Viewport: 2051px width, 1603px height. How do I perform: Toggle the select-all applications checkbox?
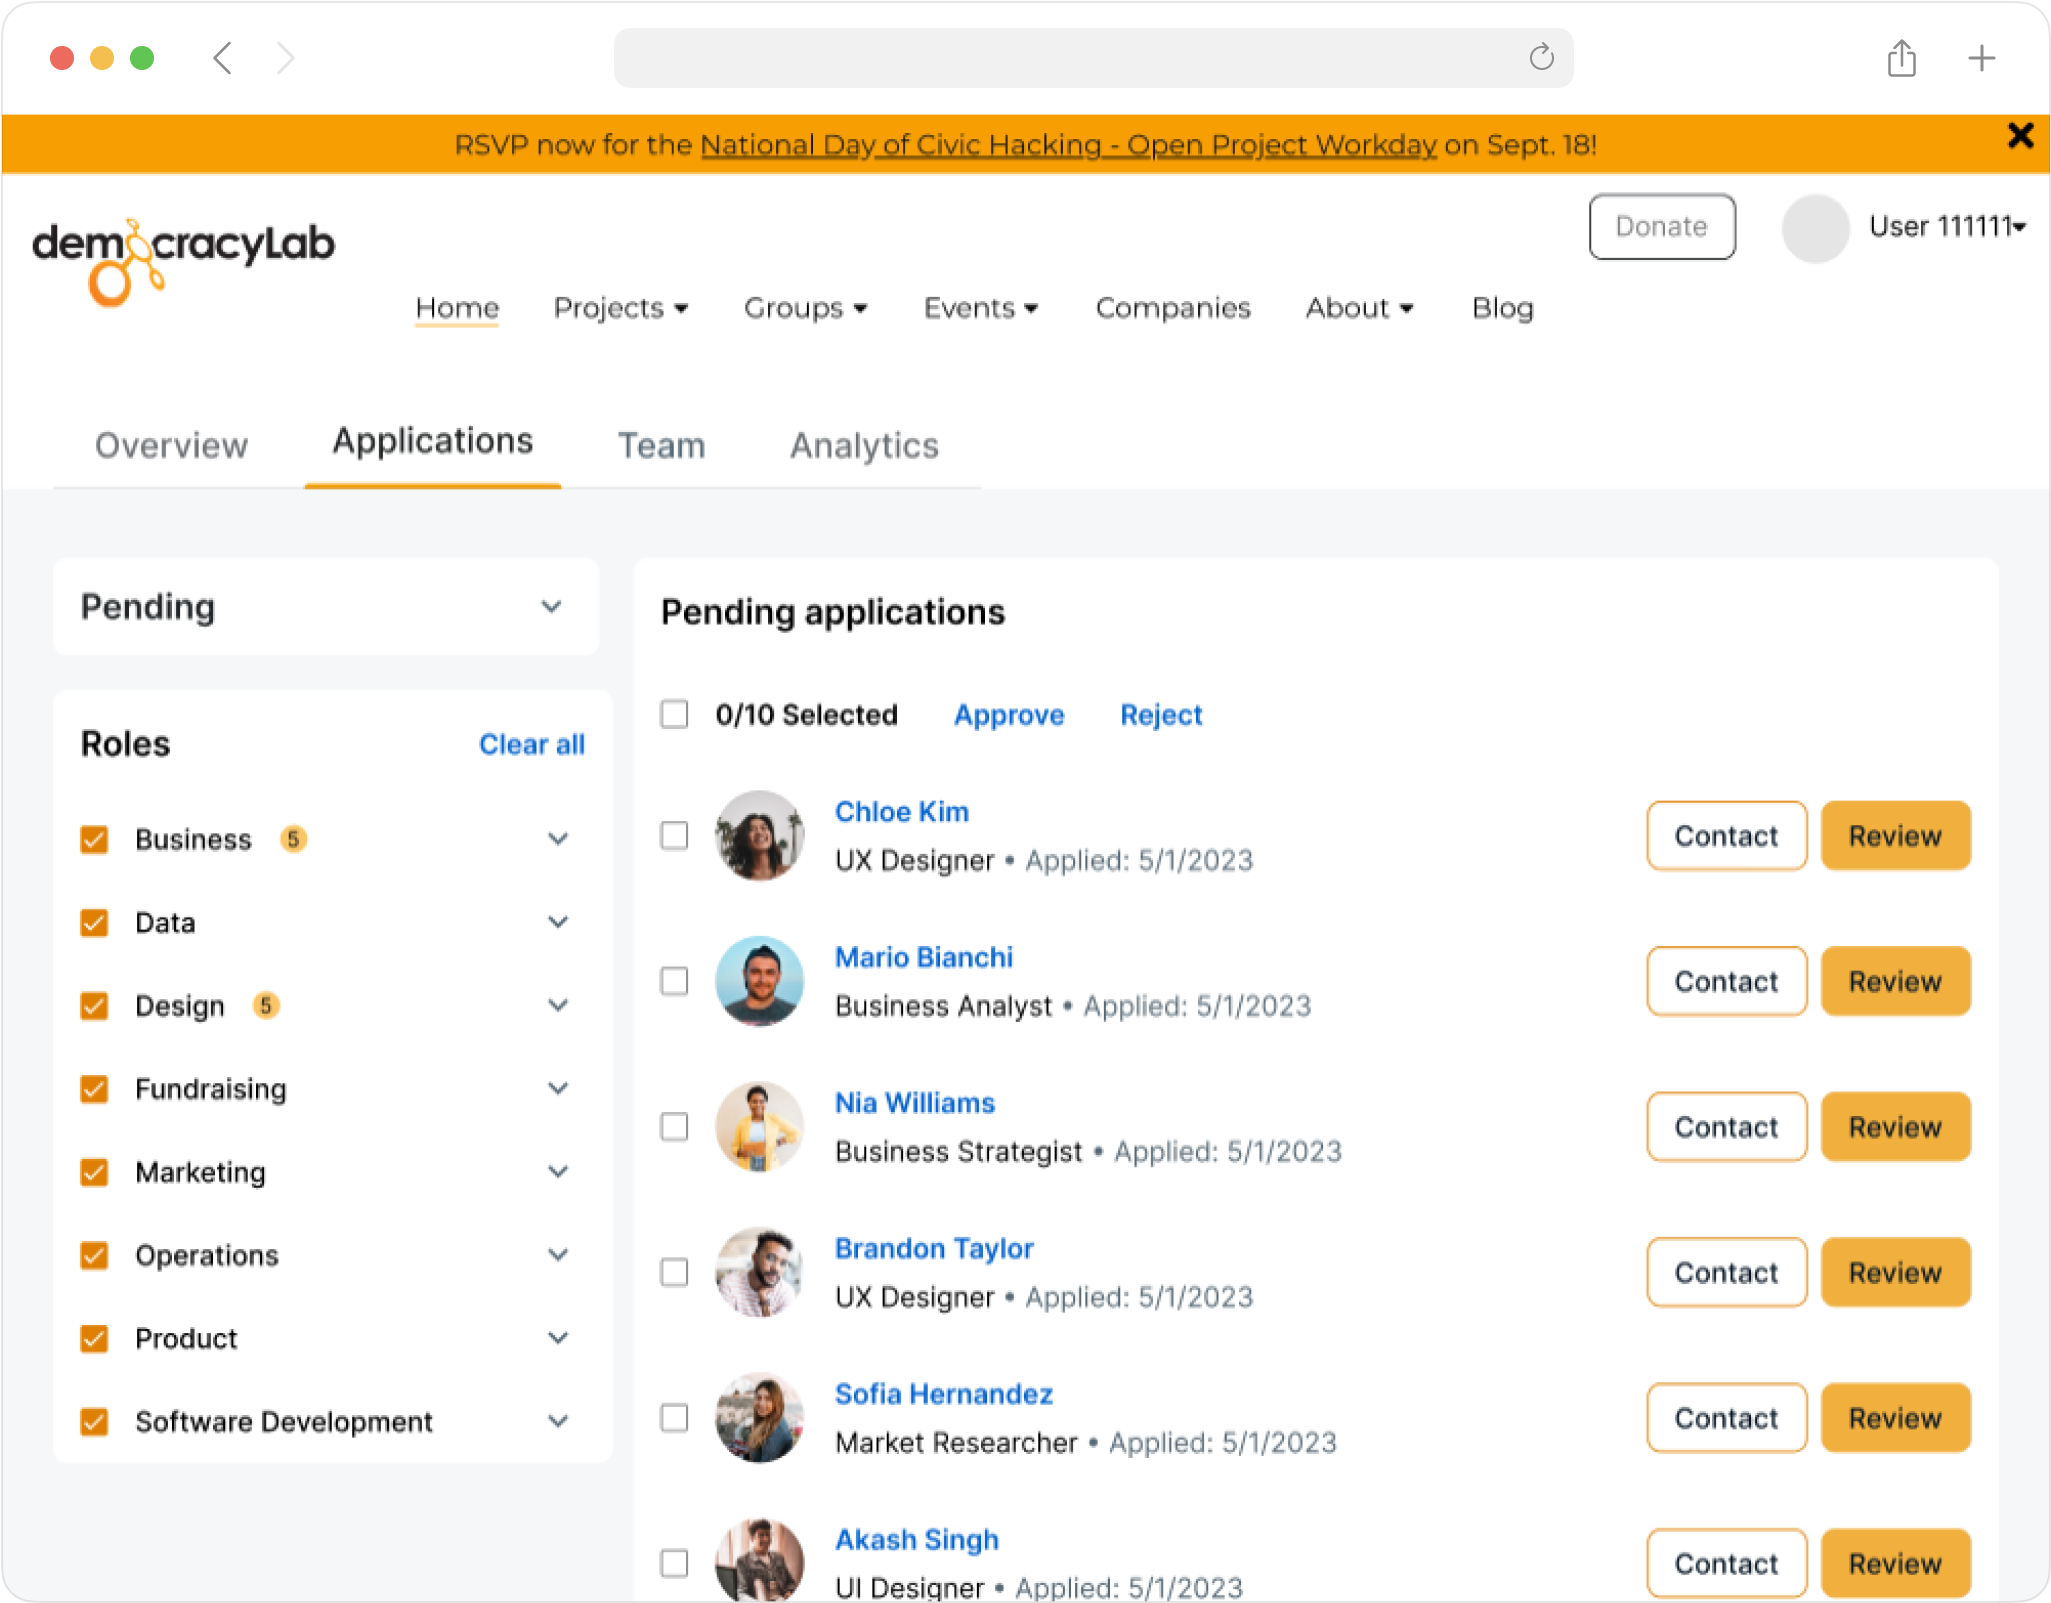tap(675, 714)
